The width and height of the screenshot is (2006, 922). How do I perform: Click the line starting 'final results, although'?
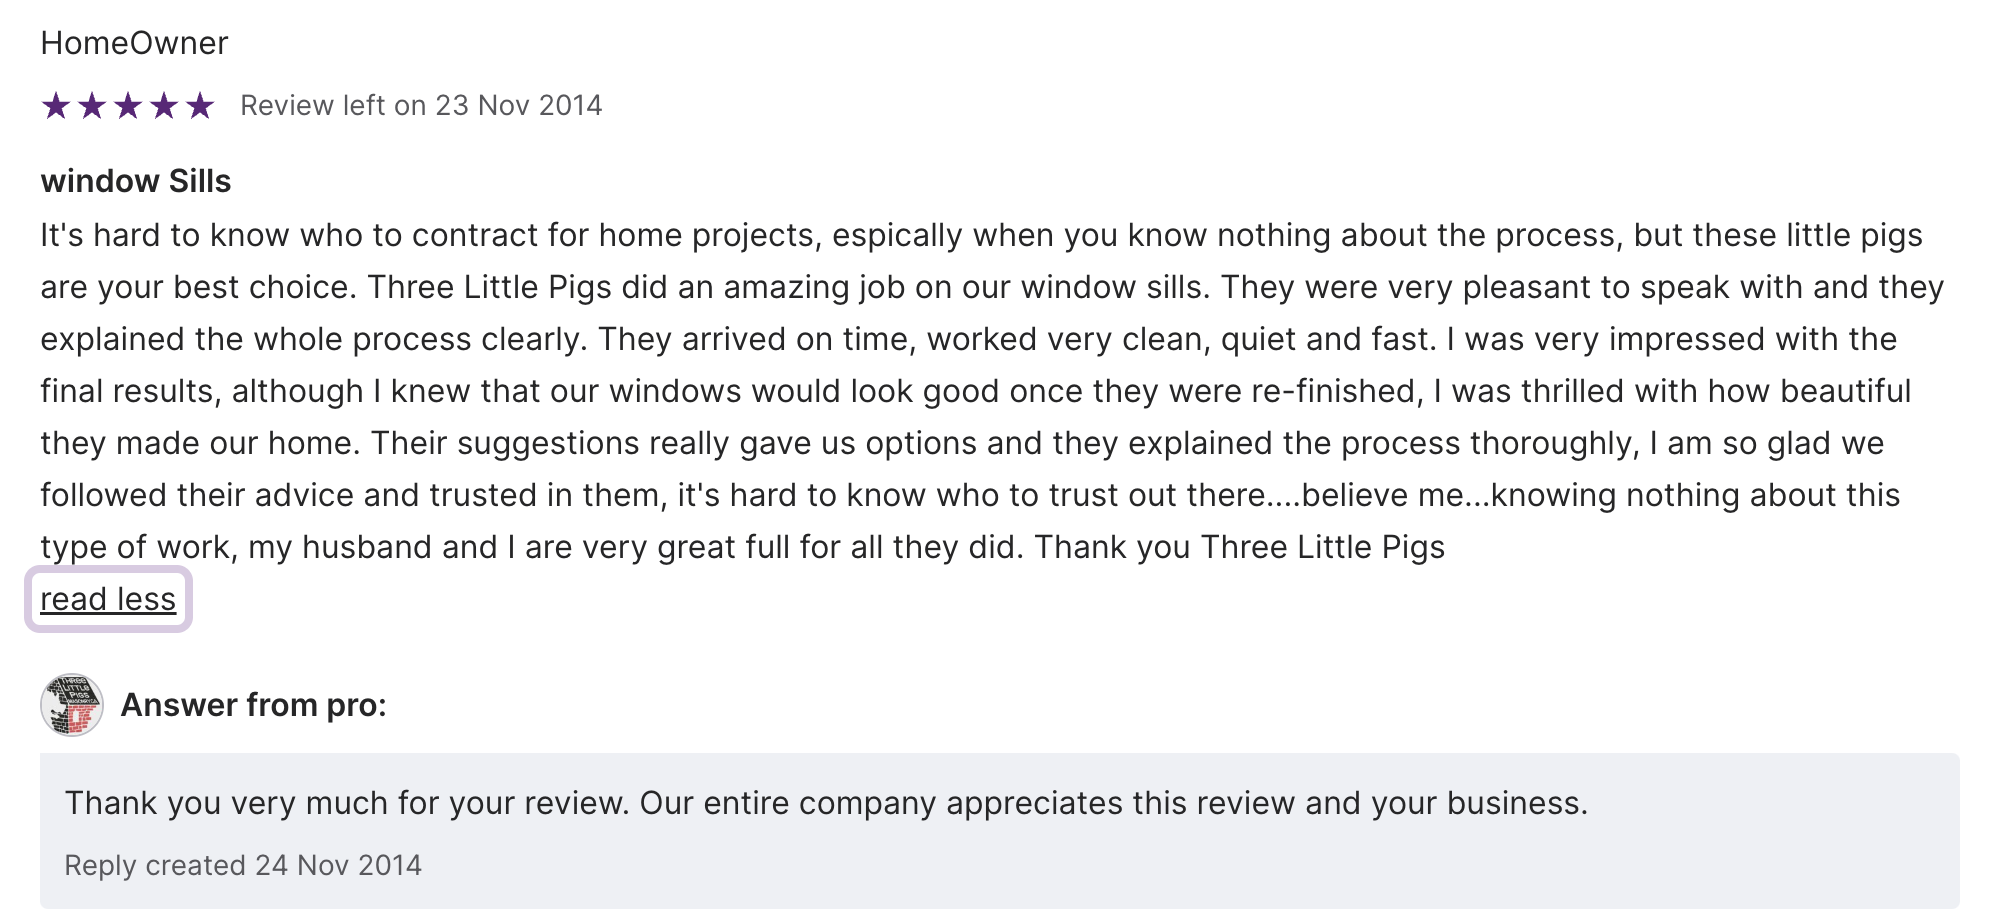click(975, 391)
